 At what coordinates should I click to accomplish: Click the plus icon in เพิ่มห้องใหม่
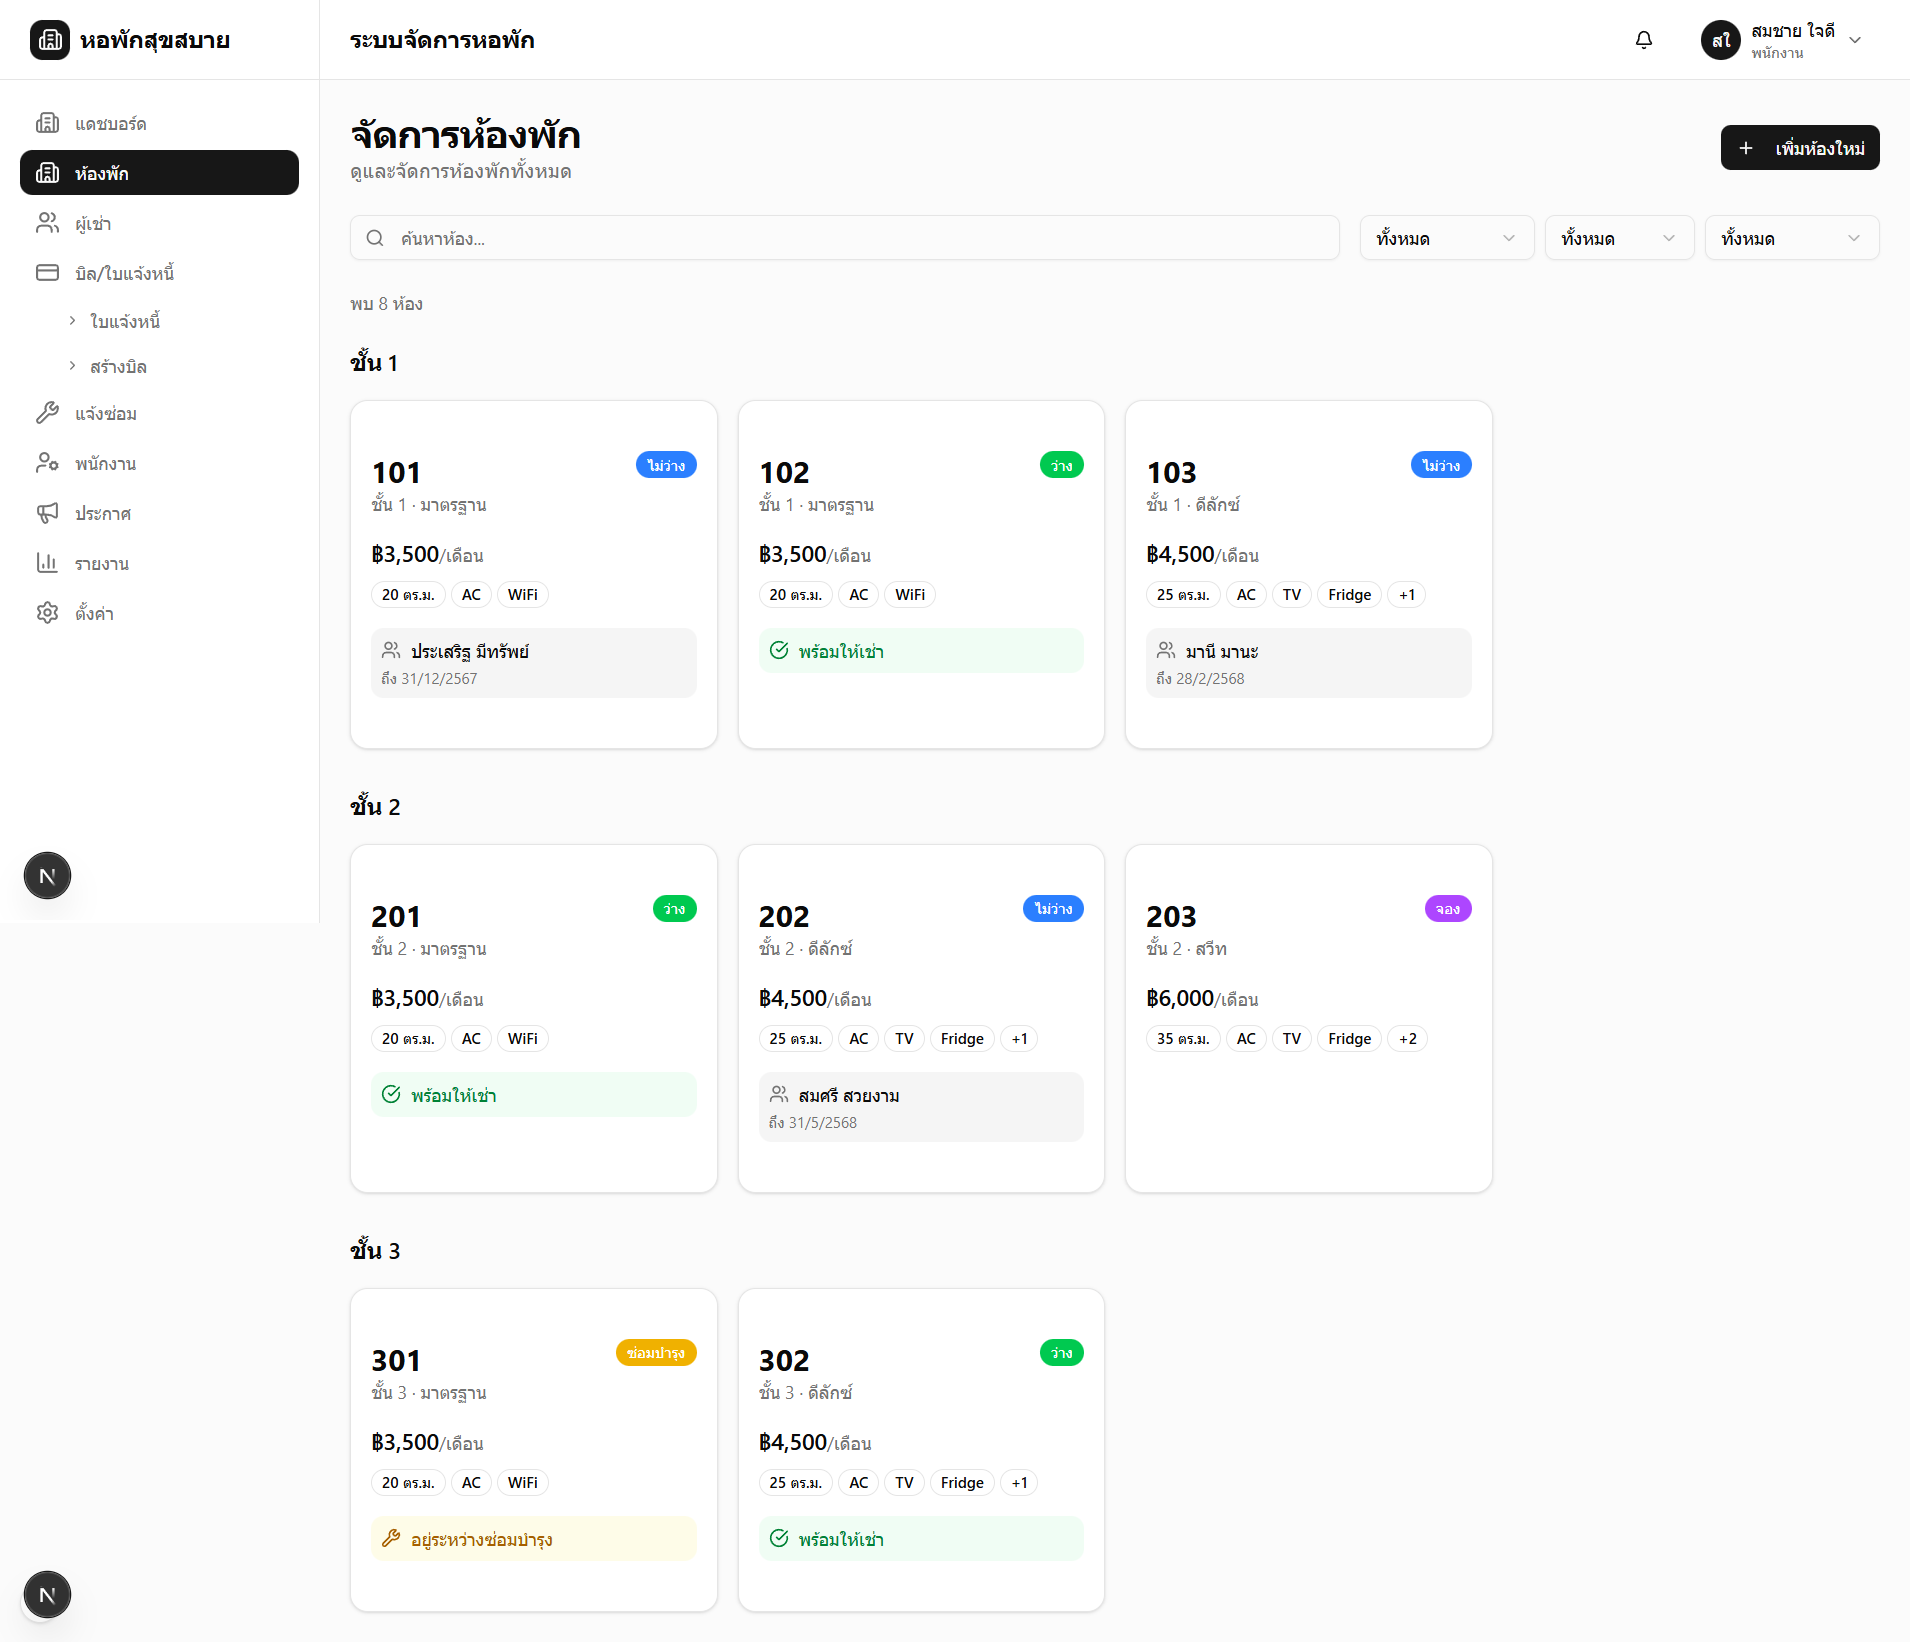coord(1746,148)
